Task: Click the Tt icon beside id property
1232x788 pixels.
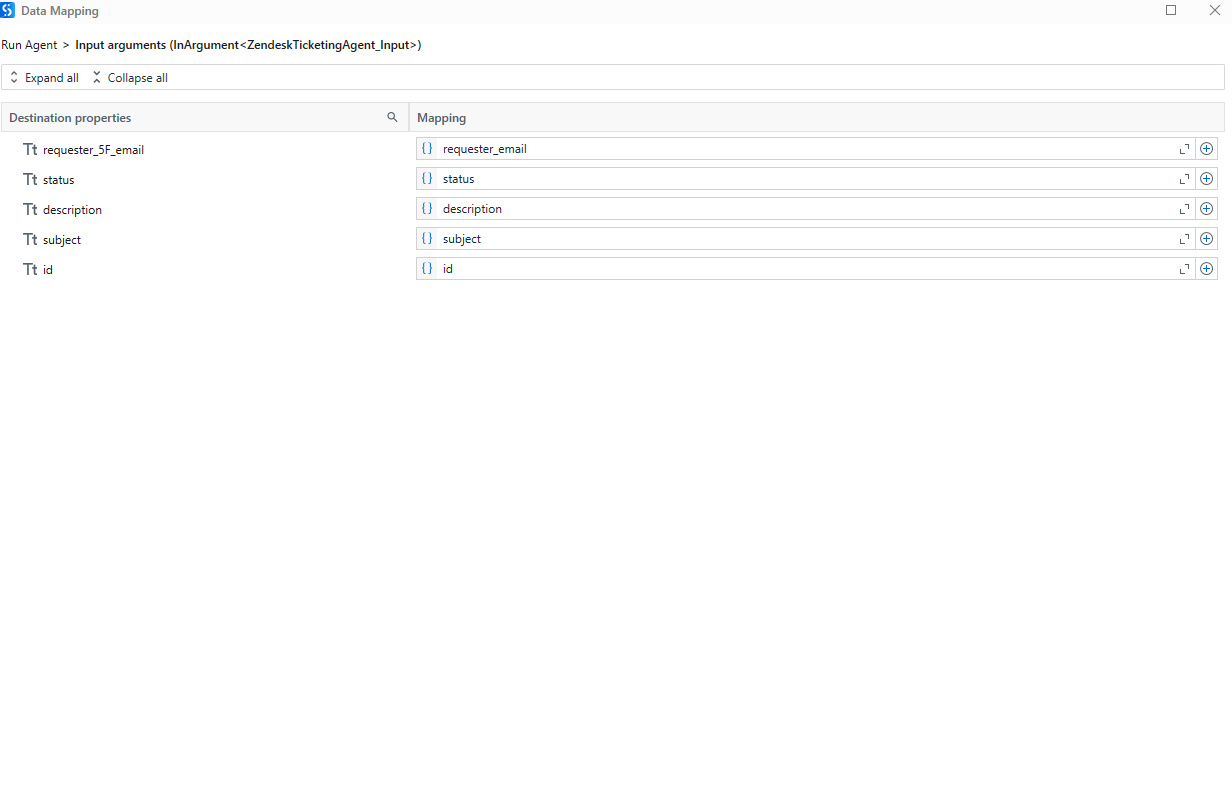Action: click(30, 270)
